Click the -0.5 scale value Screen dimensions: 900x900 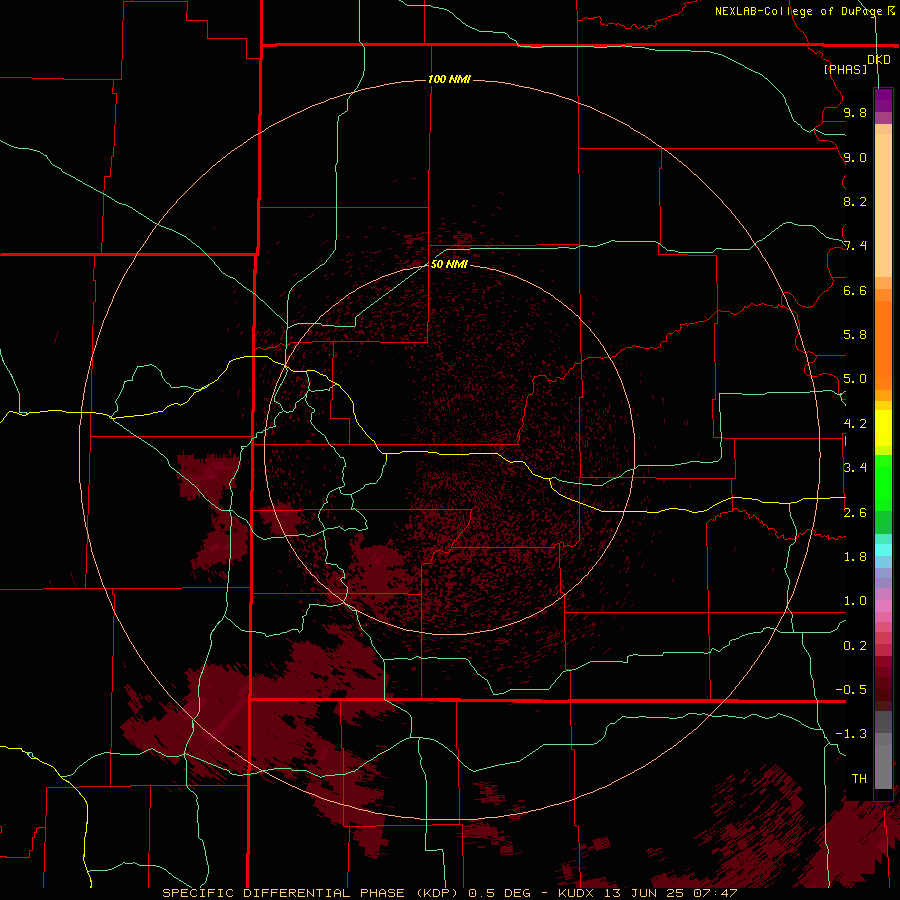click(851, 690)
